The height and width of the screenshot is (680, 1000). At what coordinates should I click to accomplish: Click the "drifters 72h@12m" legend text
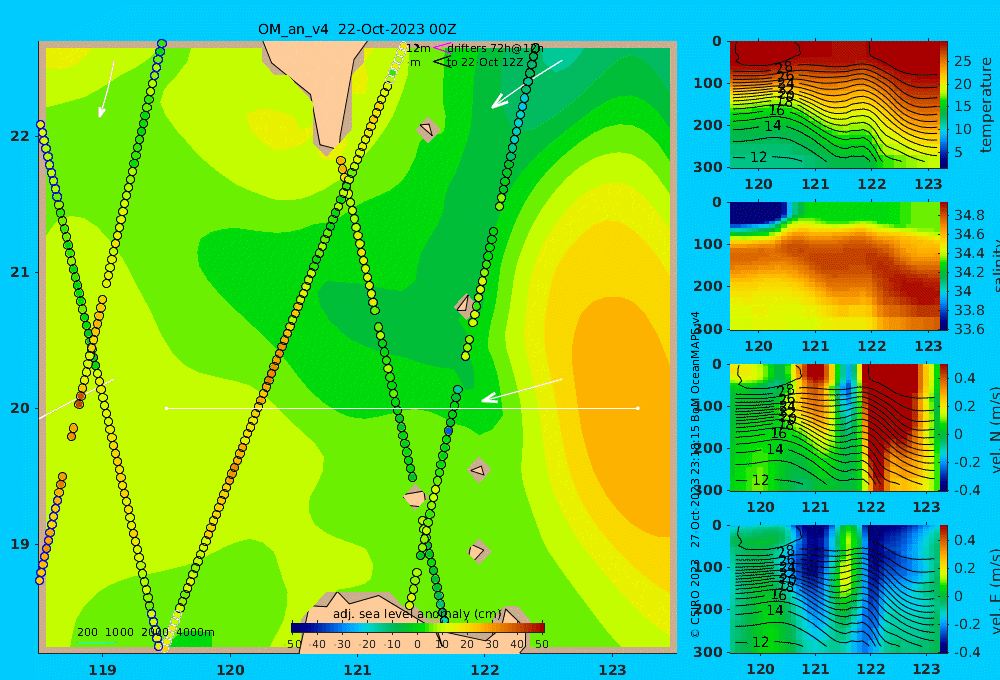[x=495, y=48]
